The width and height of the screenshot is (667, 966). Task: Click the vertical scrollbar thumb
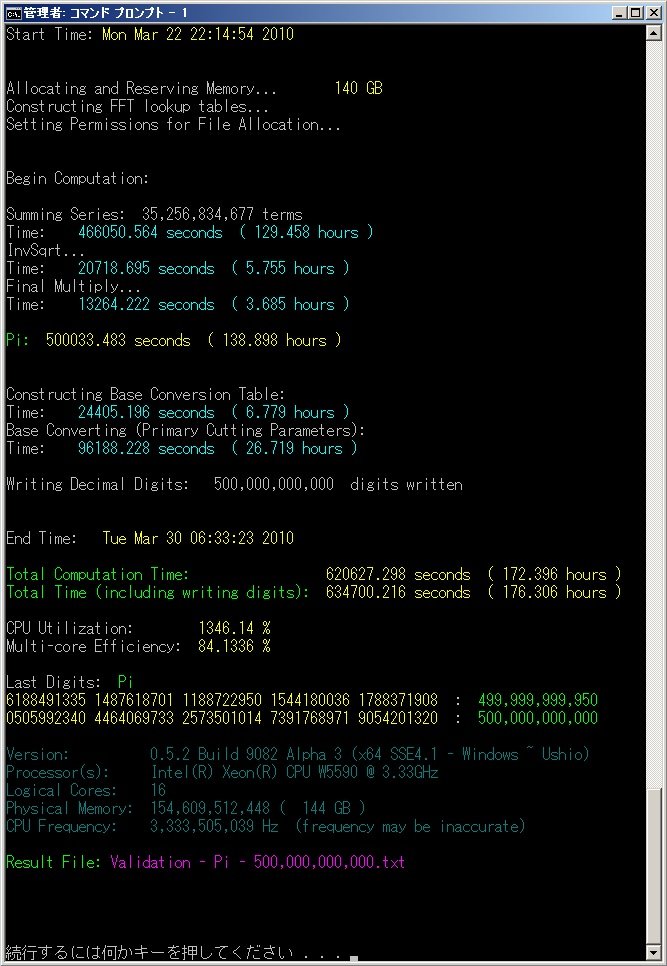click(654, 870)
